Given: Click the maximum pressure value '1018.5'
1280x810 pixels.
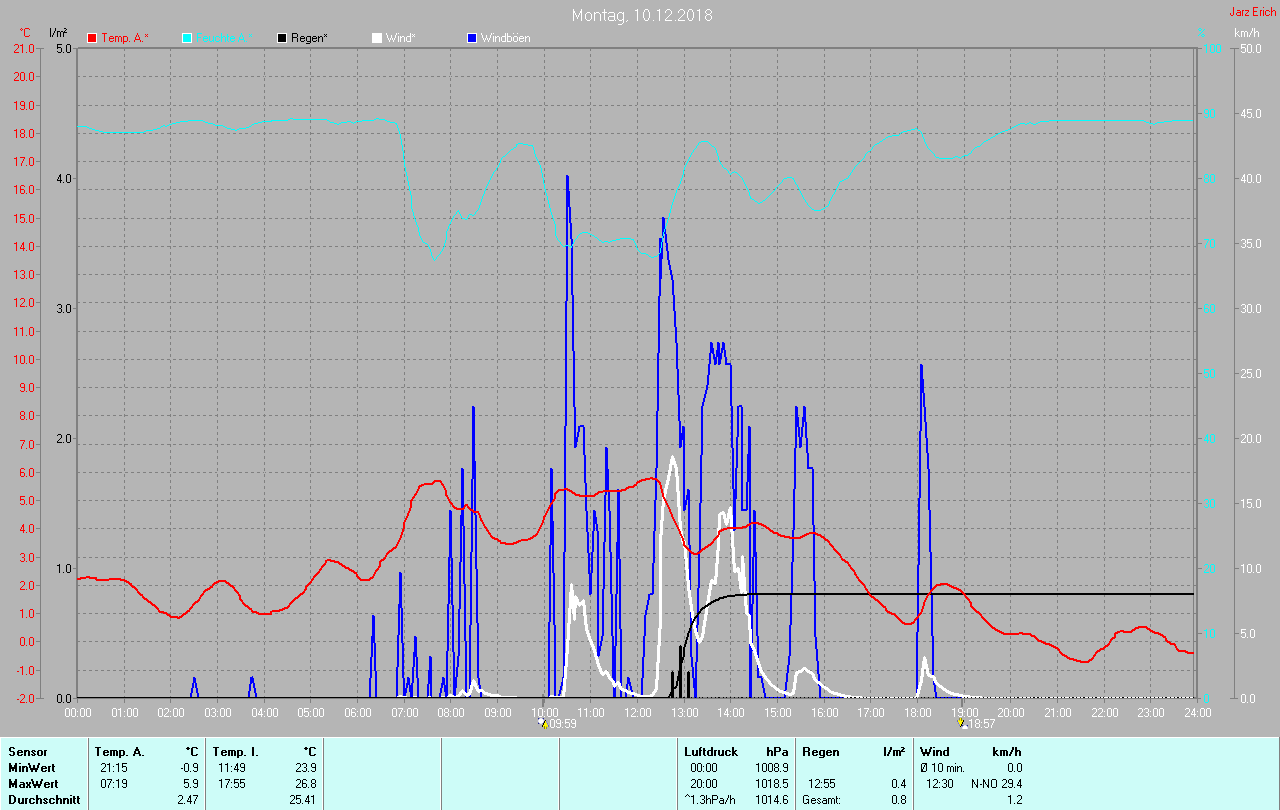Looking at the screenshot, I should click(772, 784).
